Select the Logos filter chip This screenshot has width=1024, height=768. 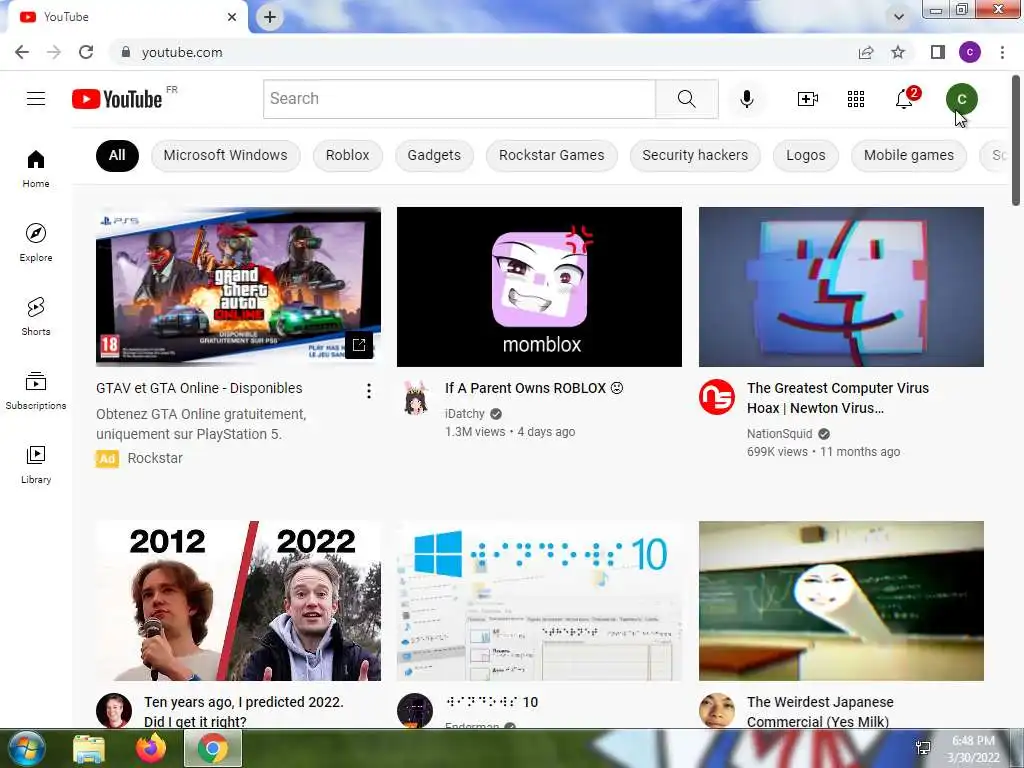[x=806, y=155]
